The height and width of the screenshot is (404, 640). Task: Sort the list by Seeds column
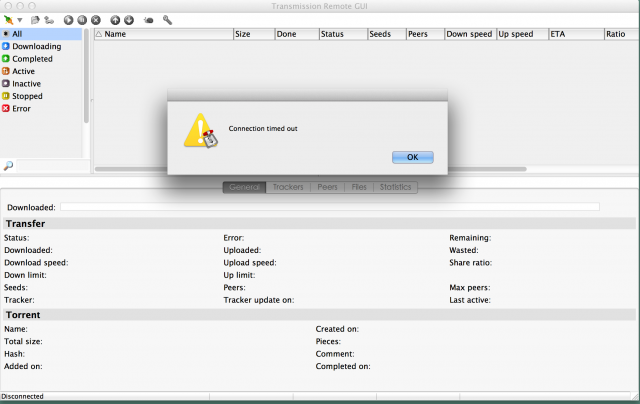click(387, 34)
